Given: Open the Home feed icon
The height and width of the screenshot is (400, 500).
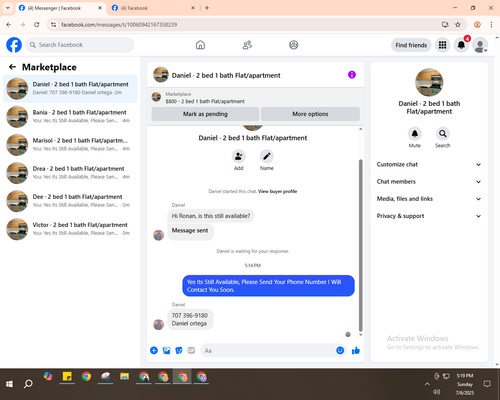Looking at the screenshot, I should (x=200, y=45).
